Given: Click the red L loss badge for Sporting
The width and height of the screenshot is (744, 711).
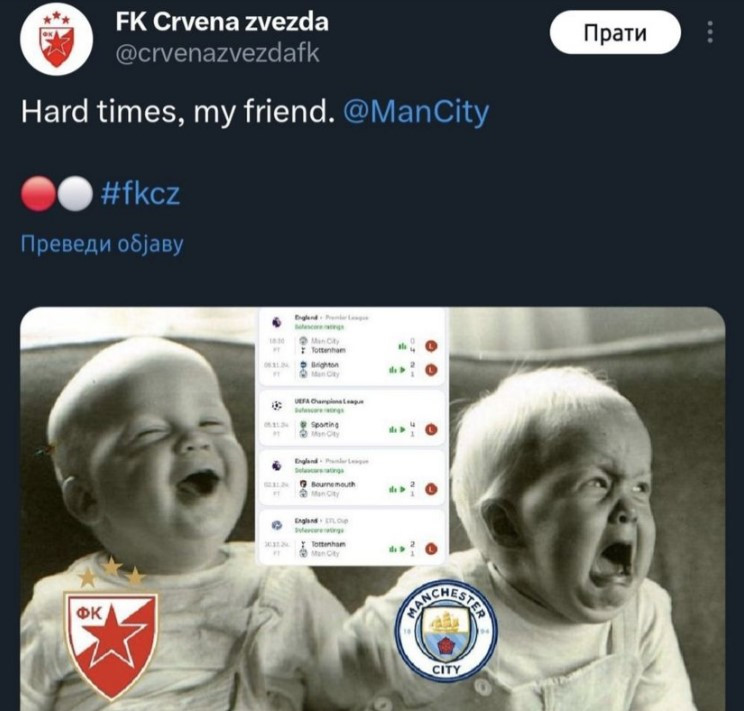Looking at the screenshot, I should [x=431, y=430].
